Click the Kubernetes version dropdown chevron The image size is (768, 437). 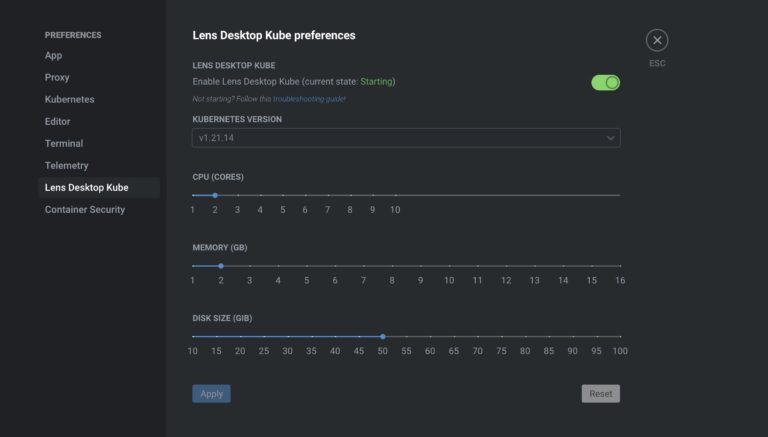(x=610, y=138)
